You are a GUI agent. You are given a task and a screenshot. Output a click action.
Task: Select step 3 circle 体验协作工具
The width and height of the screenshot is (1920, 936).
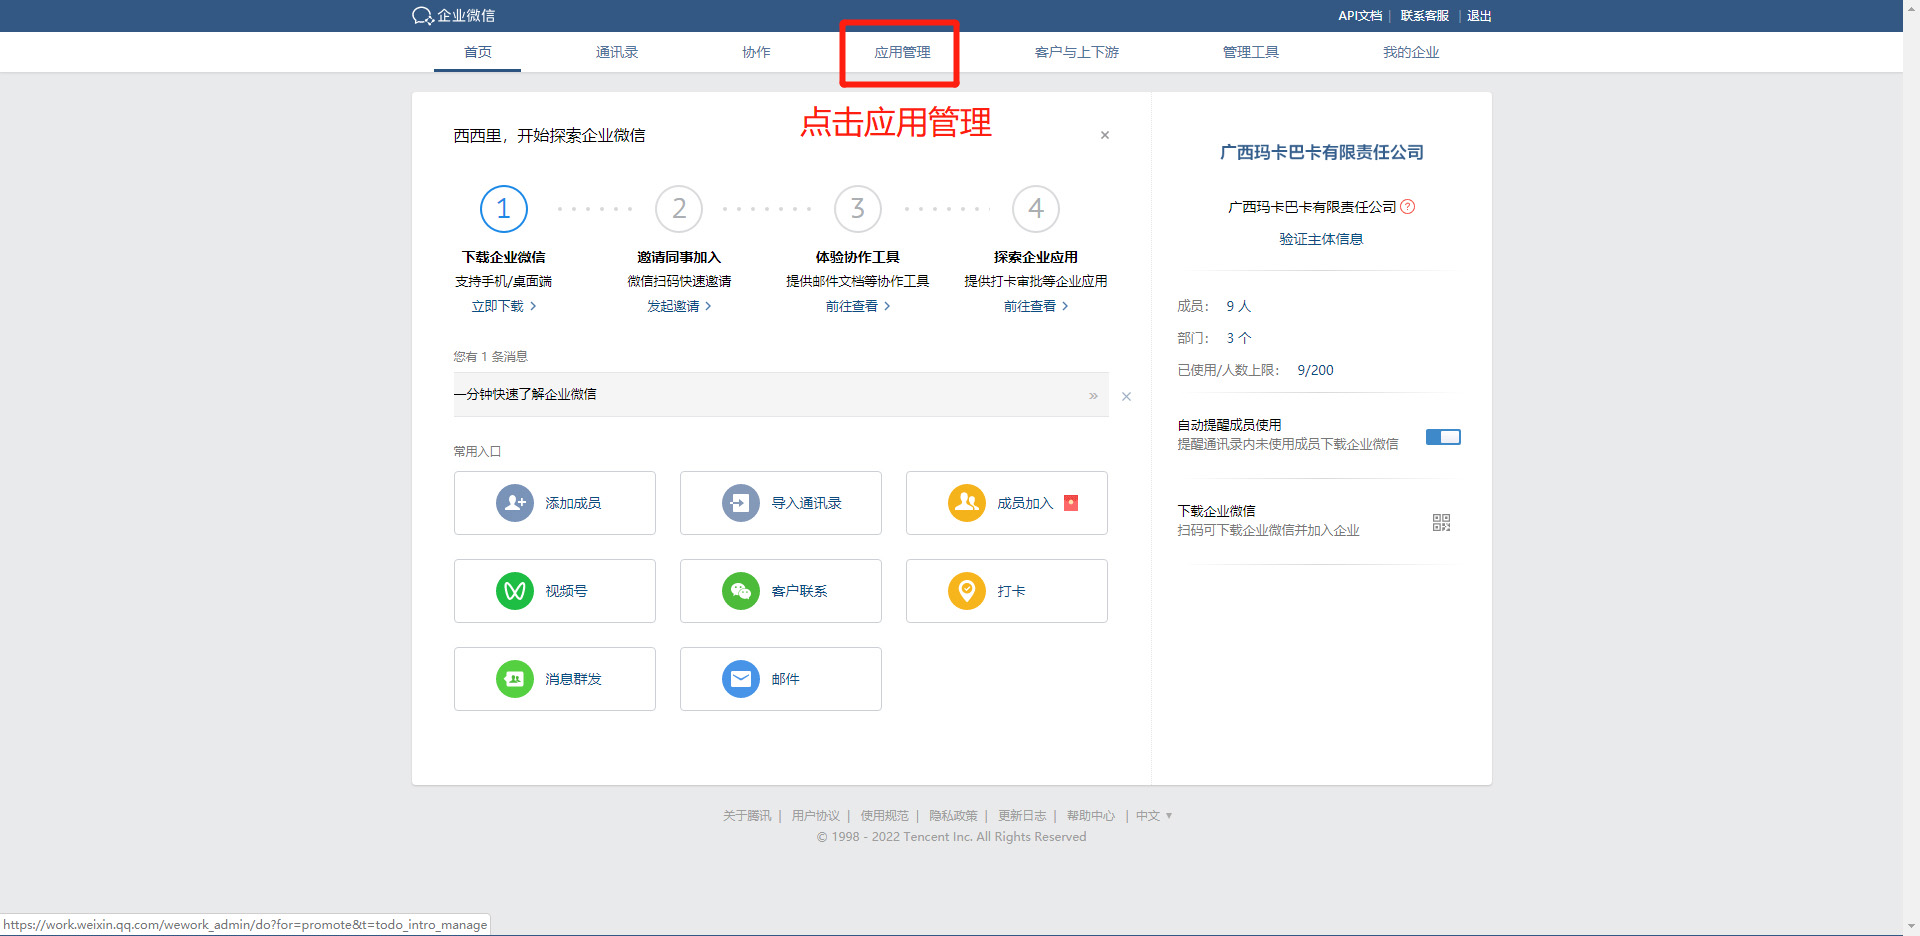pyautogui.click(x=858, y=209)
